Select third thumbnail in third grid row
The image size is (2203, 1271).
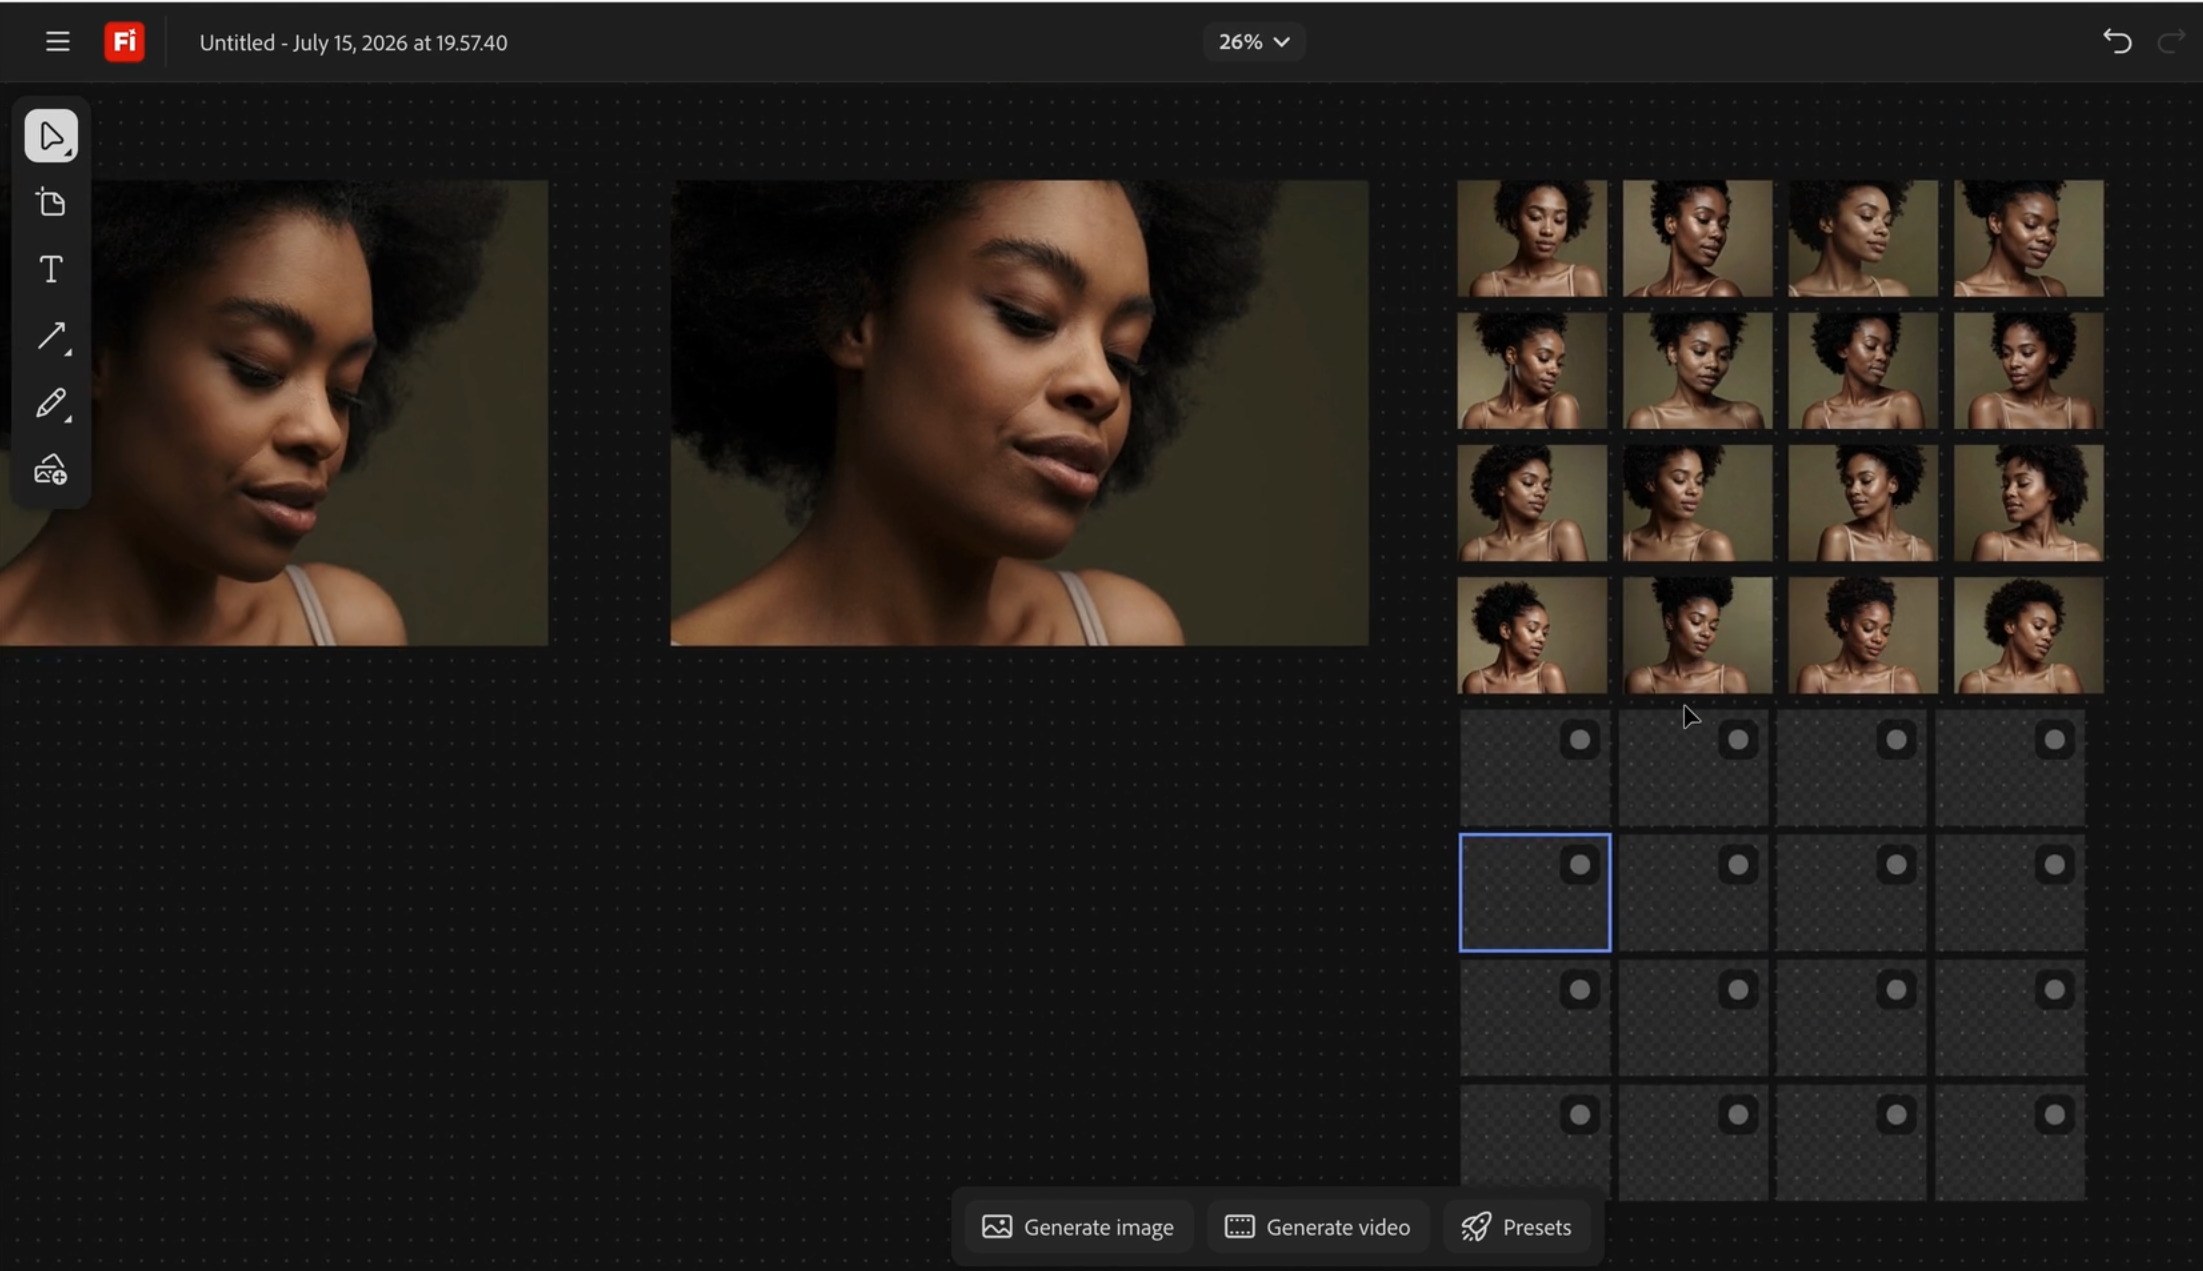(x=1863, y=503)
